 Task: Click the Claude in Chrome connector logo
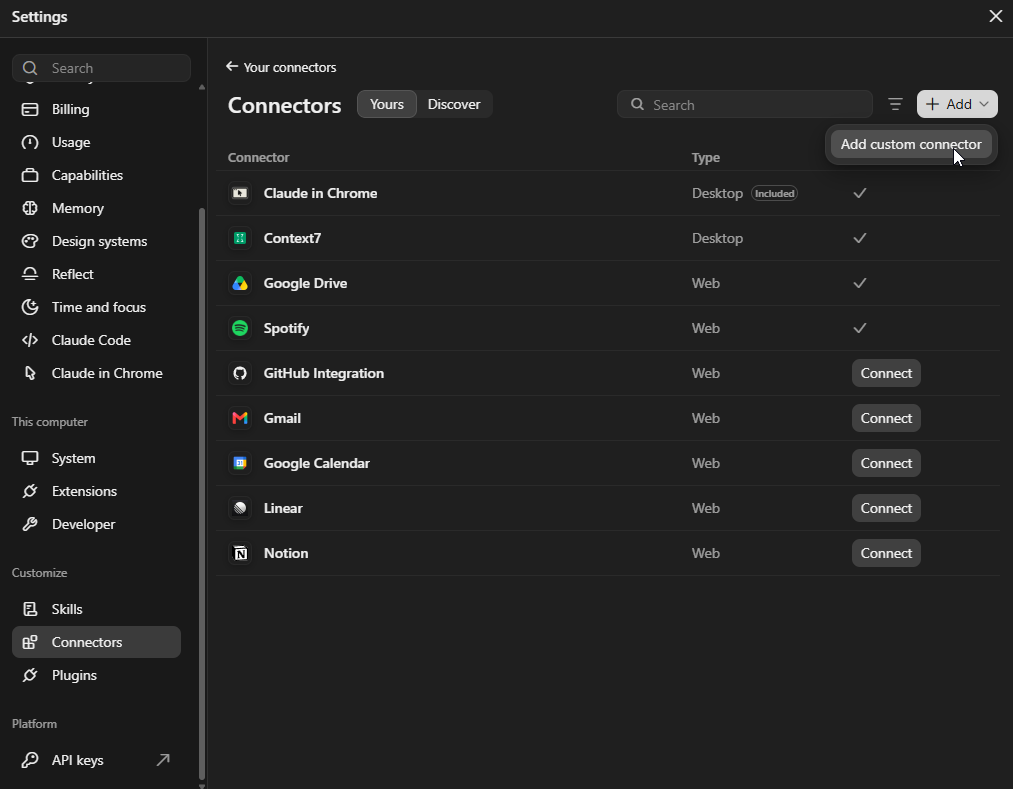pos(240,193)
